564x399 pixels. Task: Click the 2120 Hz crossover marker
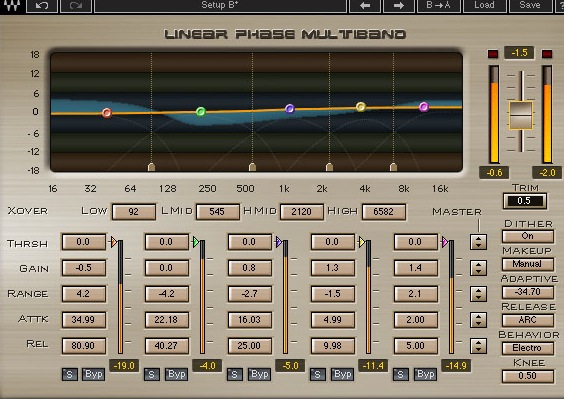(x=329, y=167)
